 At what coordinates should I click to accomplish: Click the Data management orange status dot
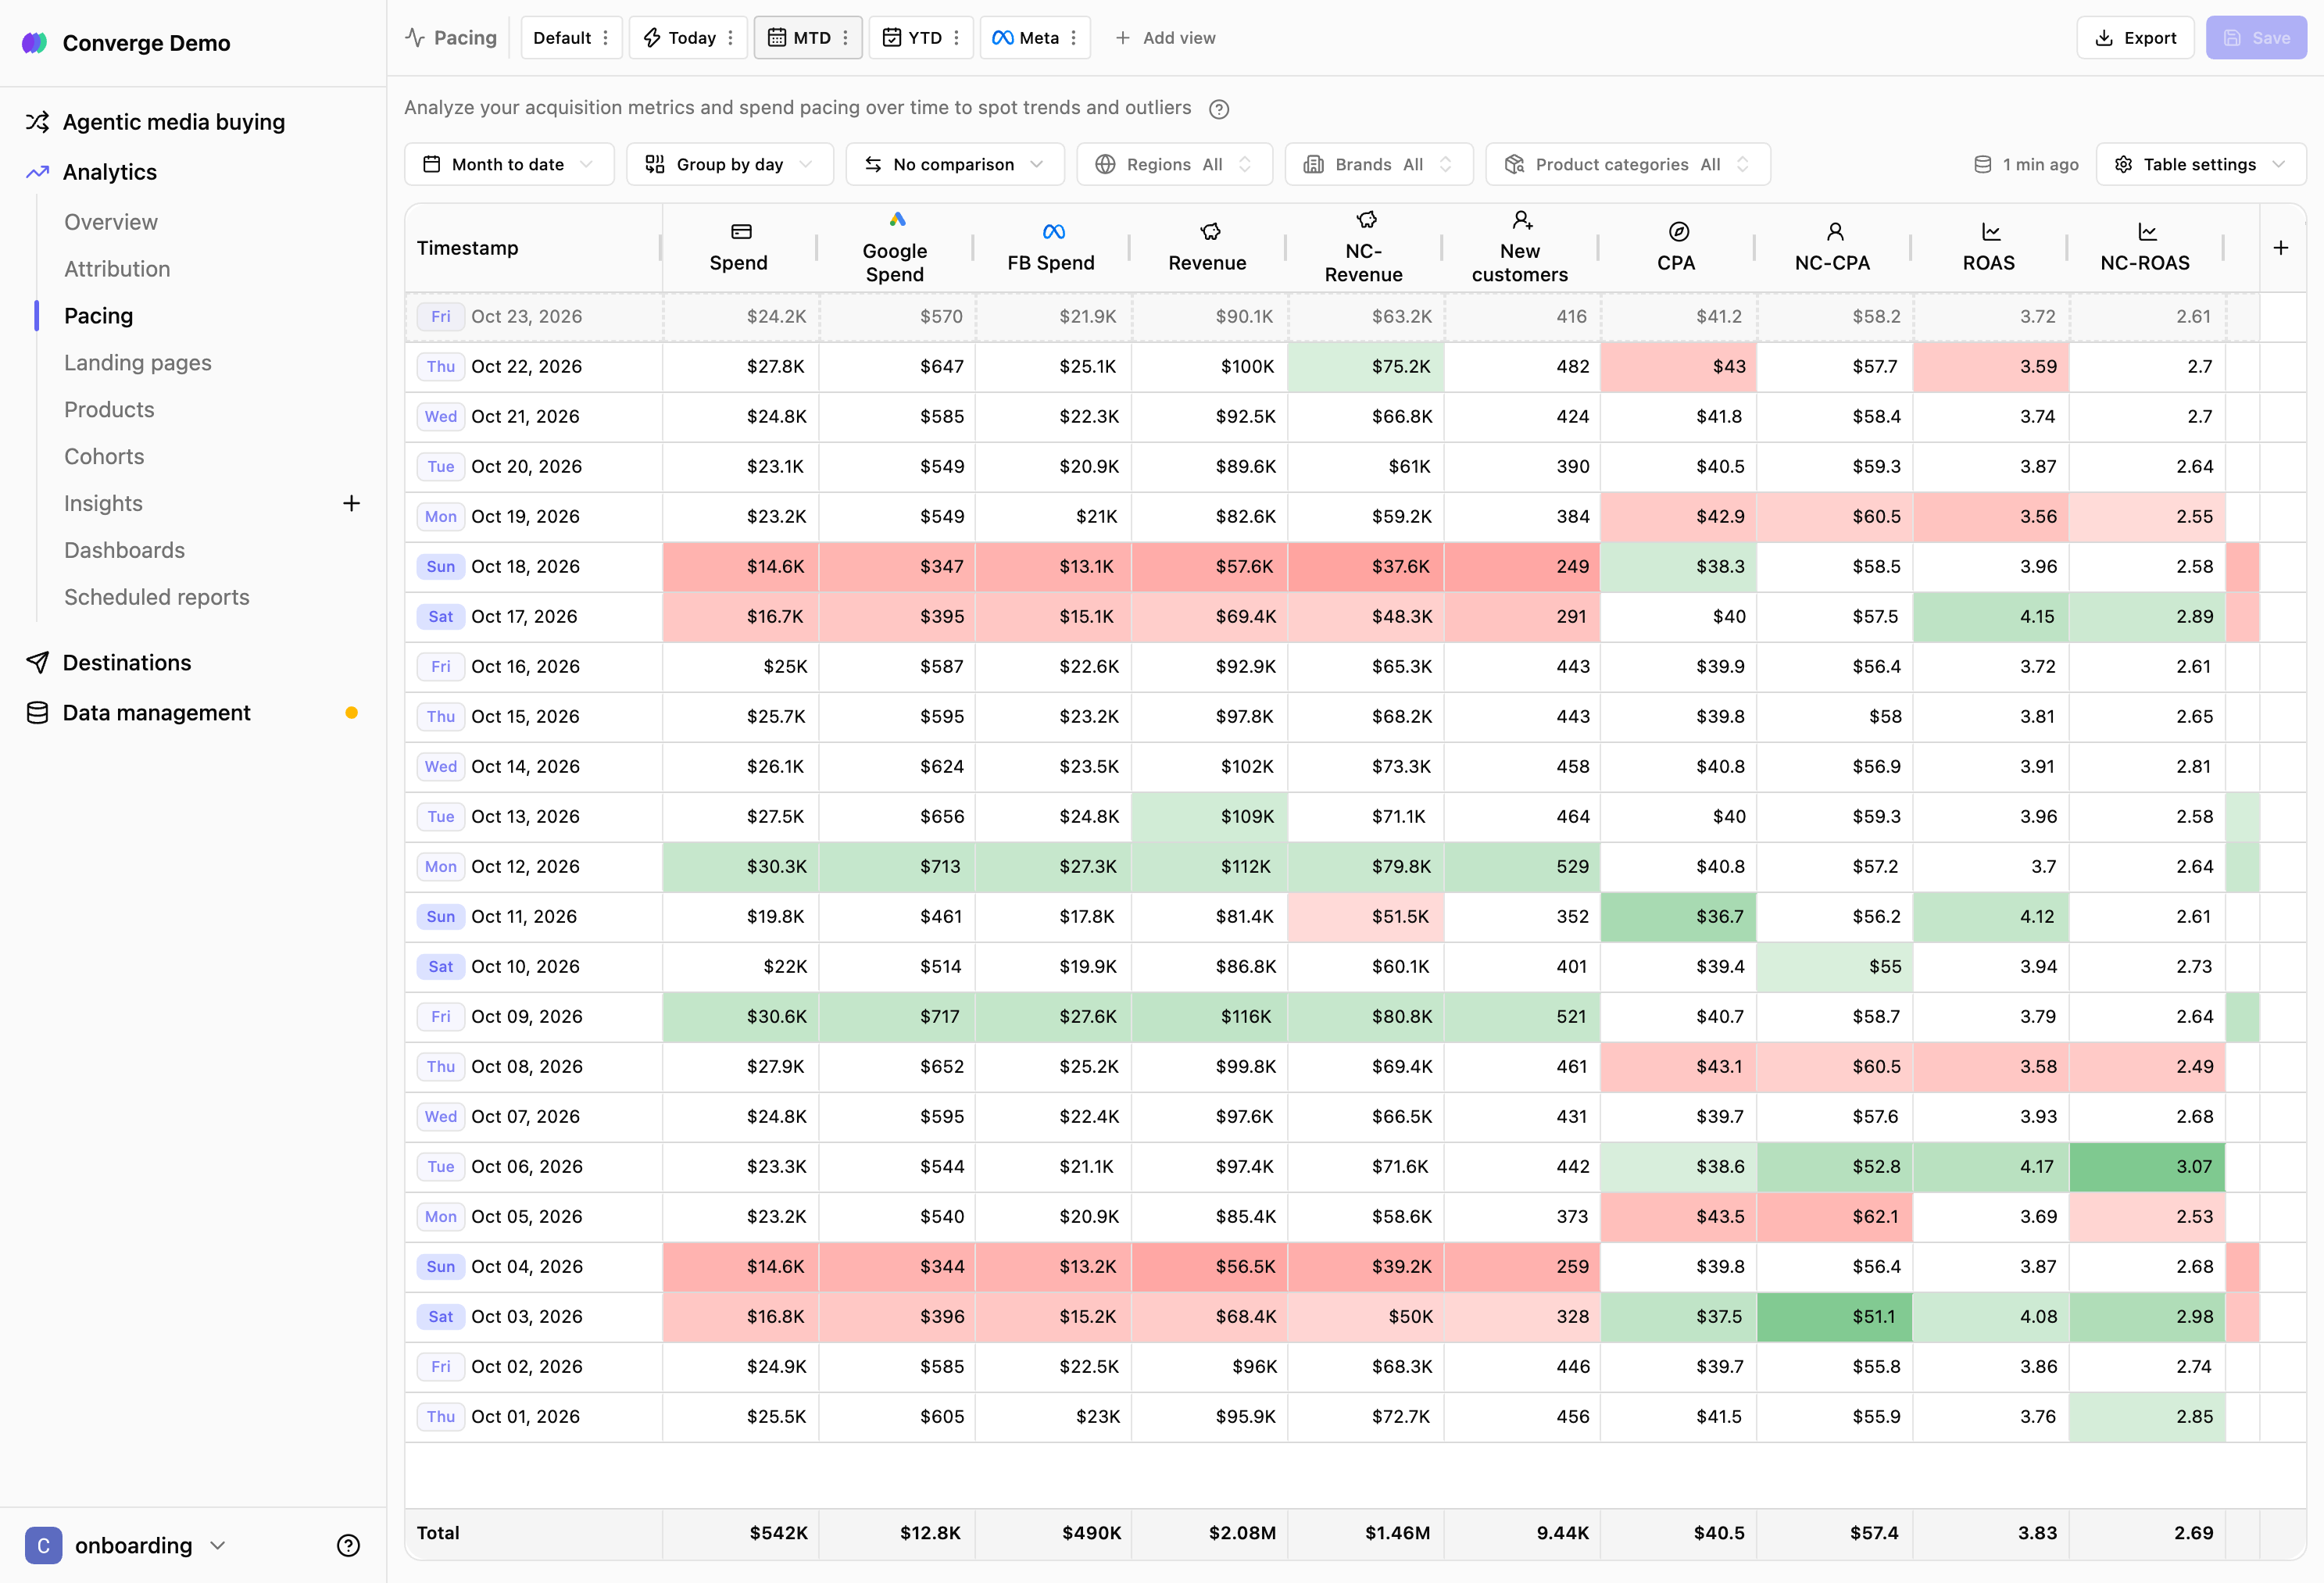pyautogui.click(x=351, y=713)
